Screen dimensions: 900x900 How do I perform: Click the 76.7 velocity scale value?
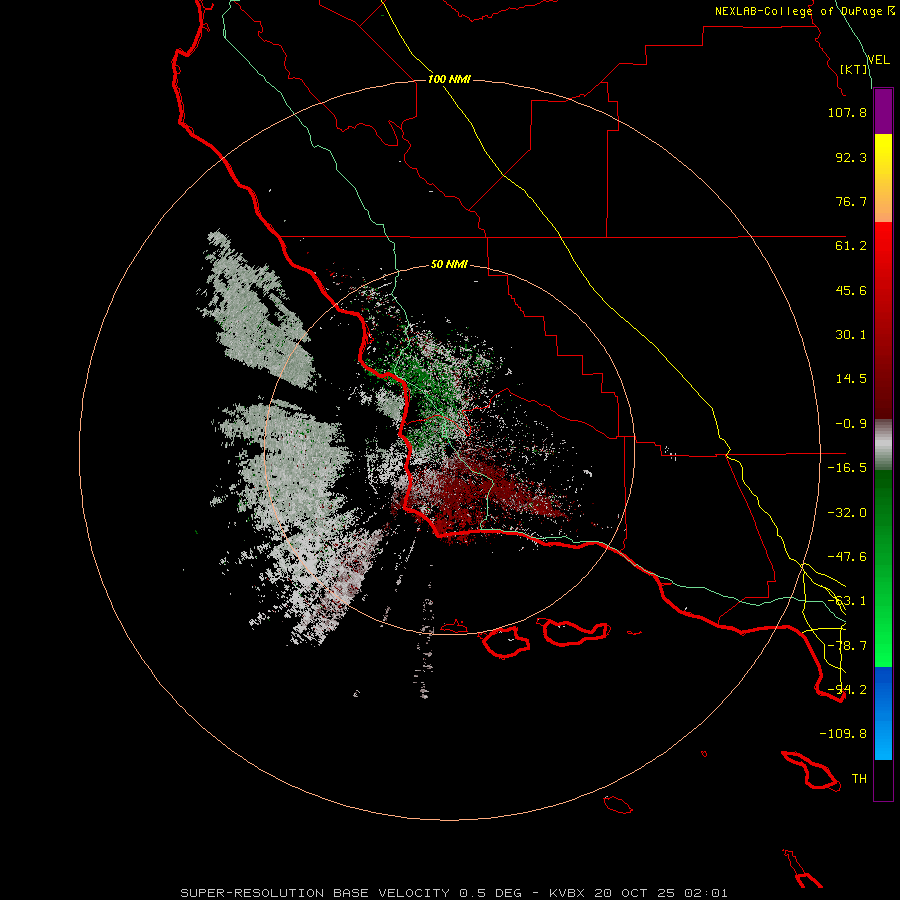[851, 201]
